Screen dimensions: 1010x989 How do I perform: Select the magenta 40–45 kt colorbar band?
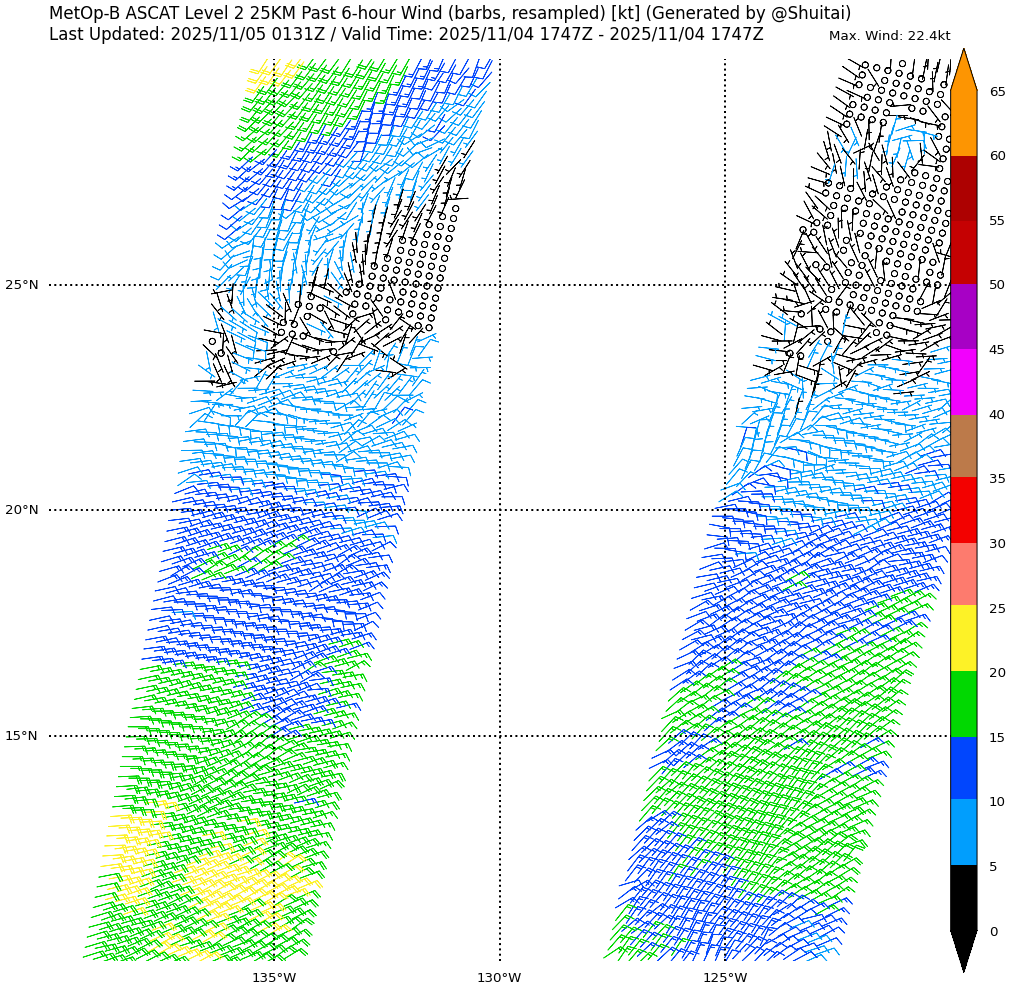point(963,381)
